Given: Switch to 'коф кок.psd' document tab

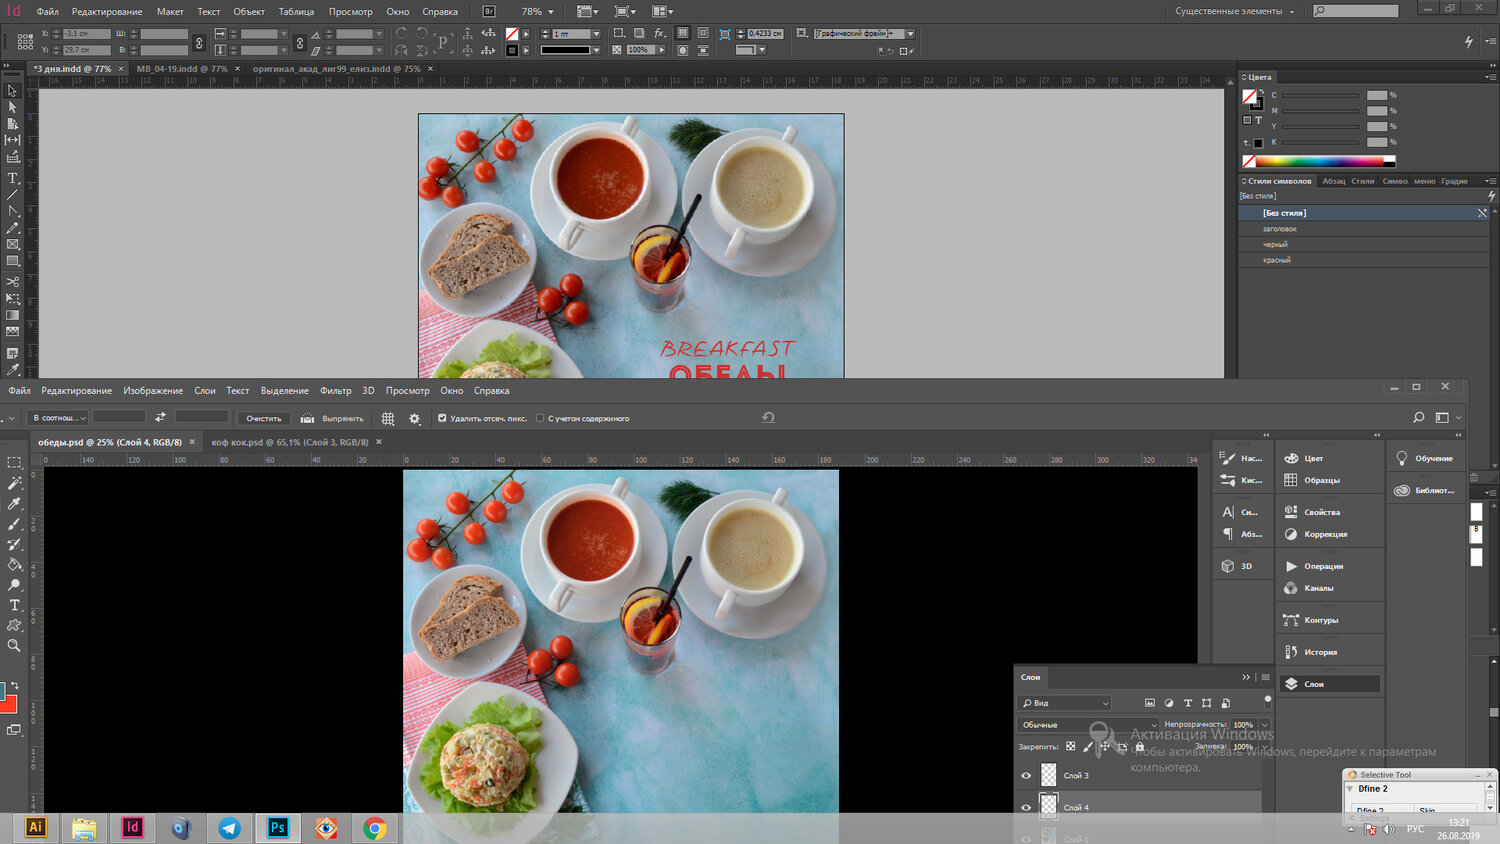Looking at the screenshot, I should (290, 442).
